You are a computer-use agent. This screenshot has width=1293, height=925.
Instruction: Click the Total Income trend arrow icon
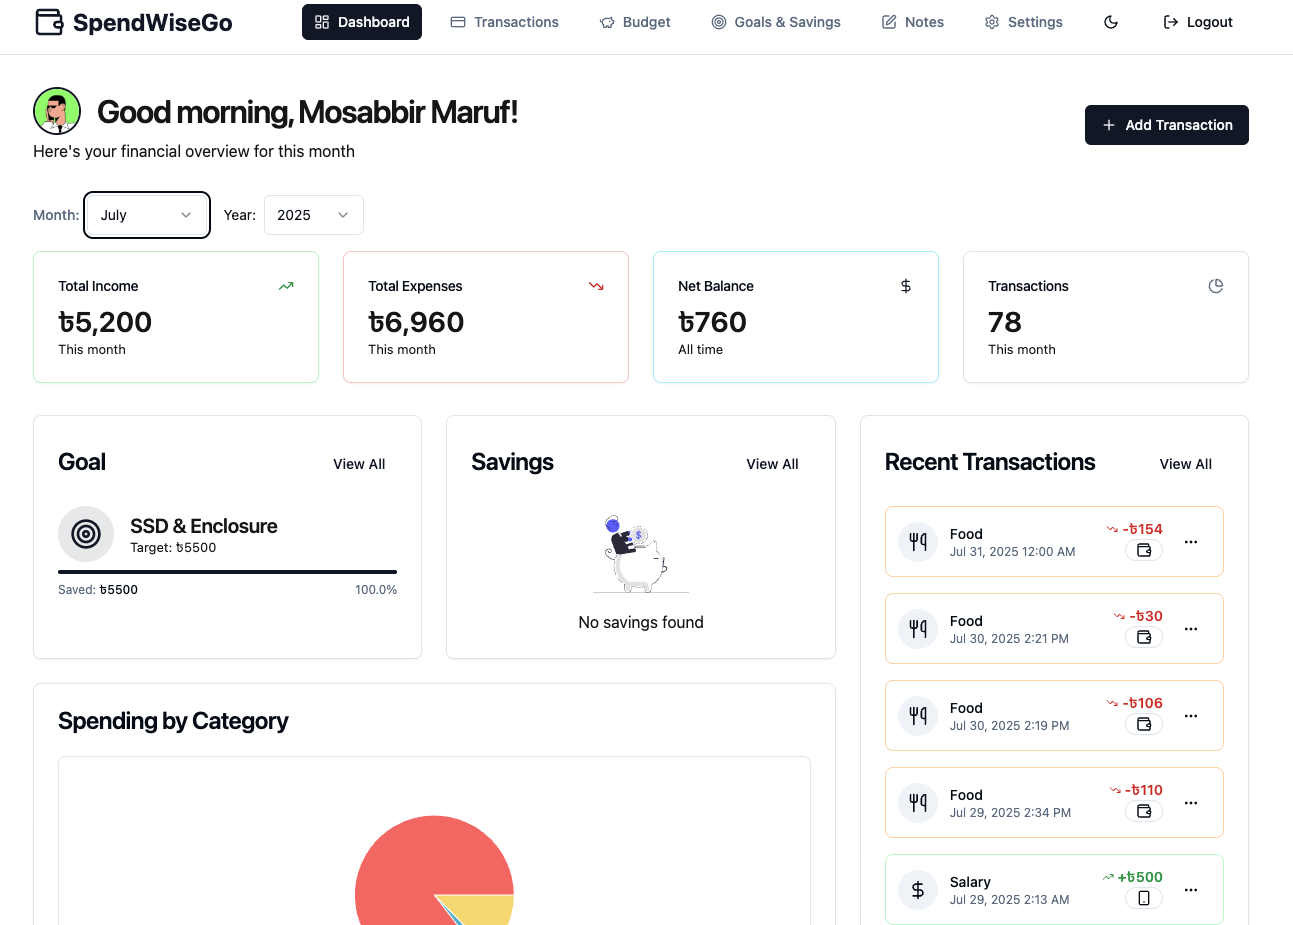285,286
